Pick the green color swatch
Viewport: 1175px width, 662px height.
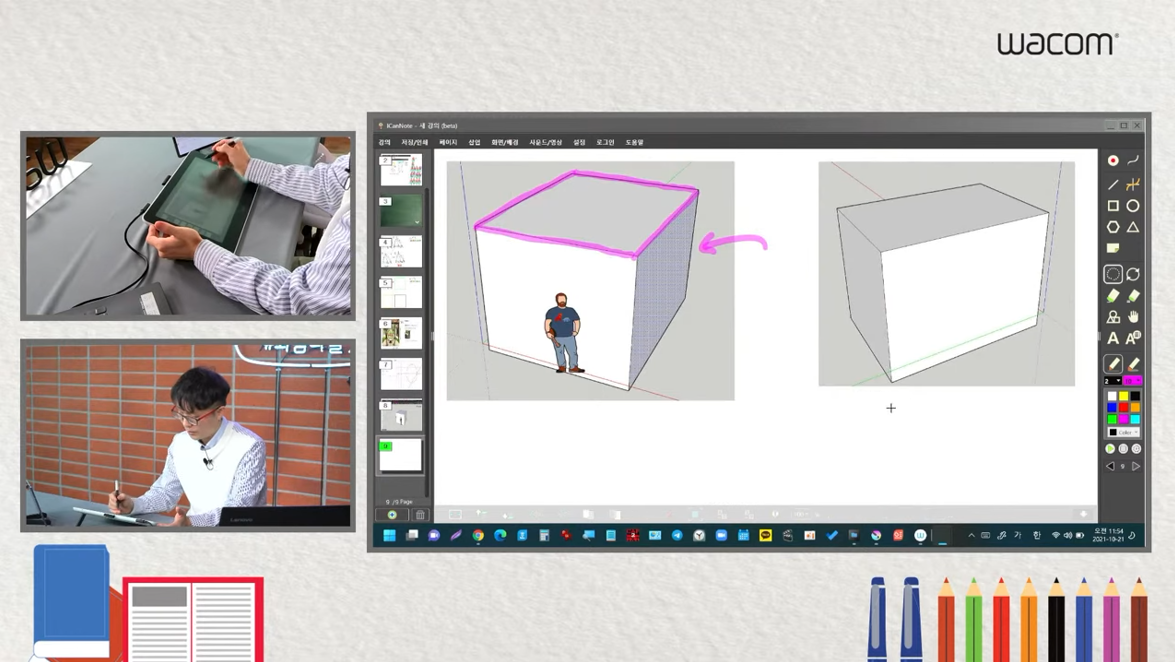coord(1112,419)
